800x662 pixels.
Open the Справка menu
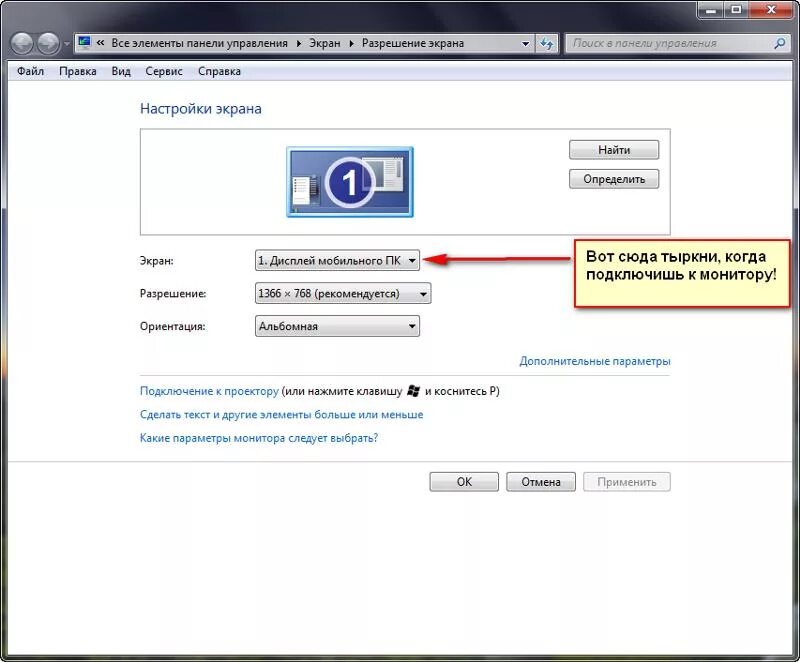point(219,71)
